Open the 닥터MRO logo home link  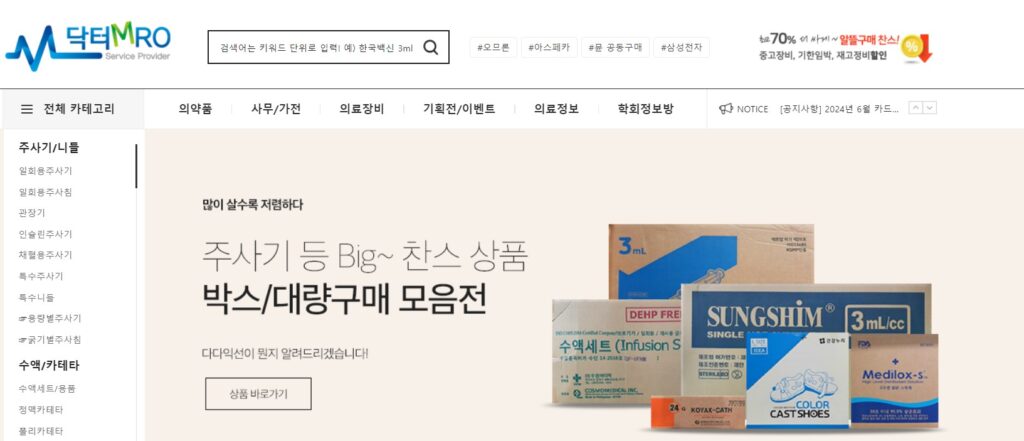click(x=88, y=46)
